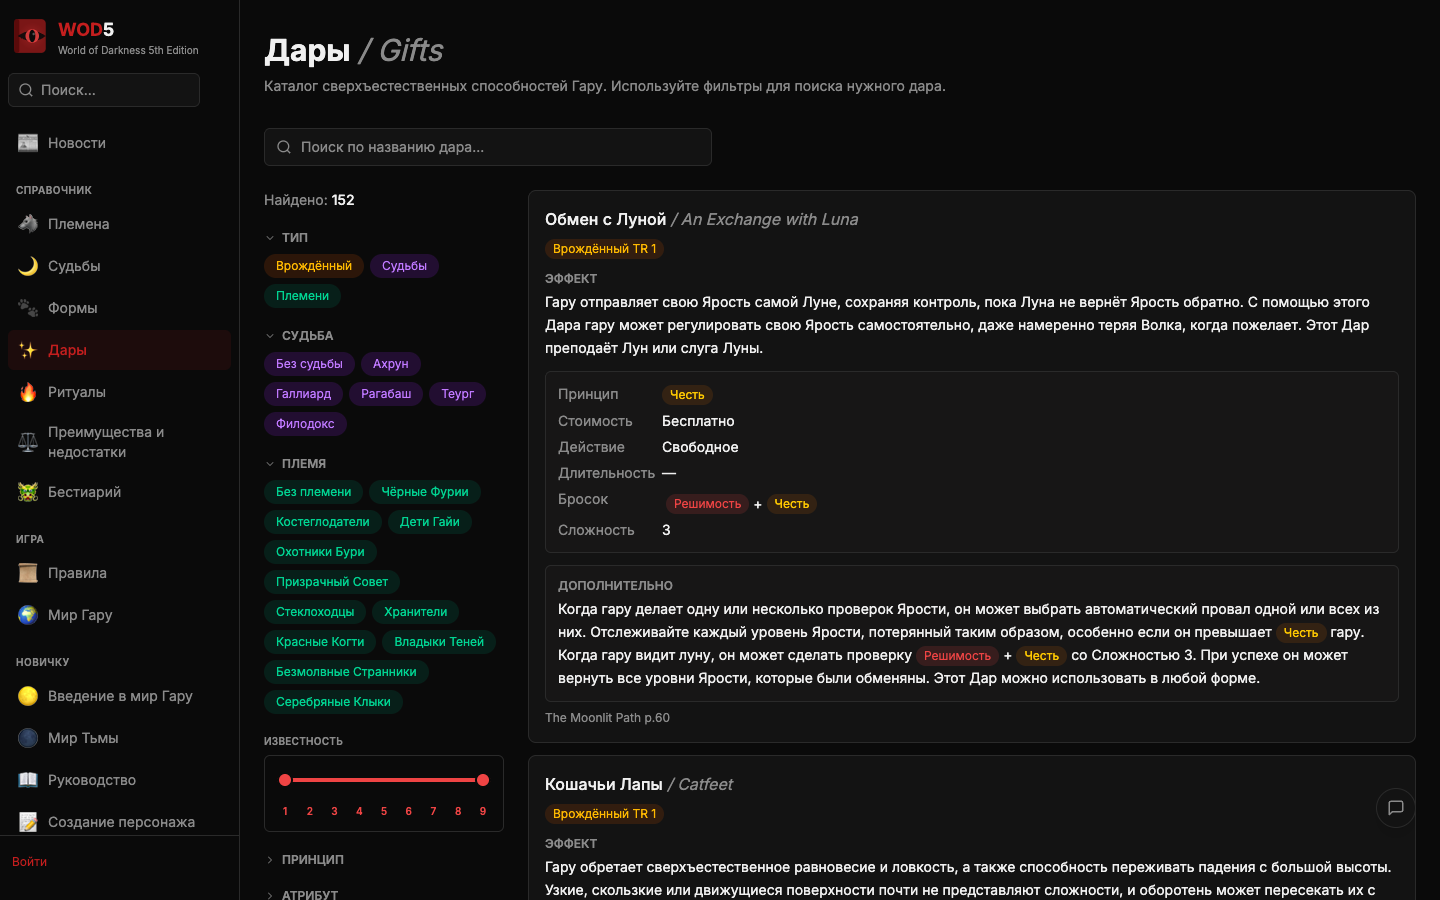The height and width of the screenshot is (900, 1440).
Task: Expand the АТРИБУТ filter section
Action: [x=302, y=895]
